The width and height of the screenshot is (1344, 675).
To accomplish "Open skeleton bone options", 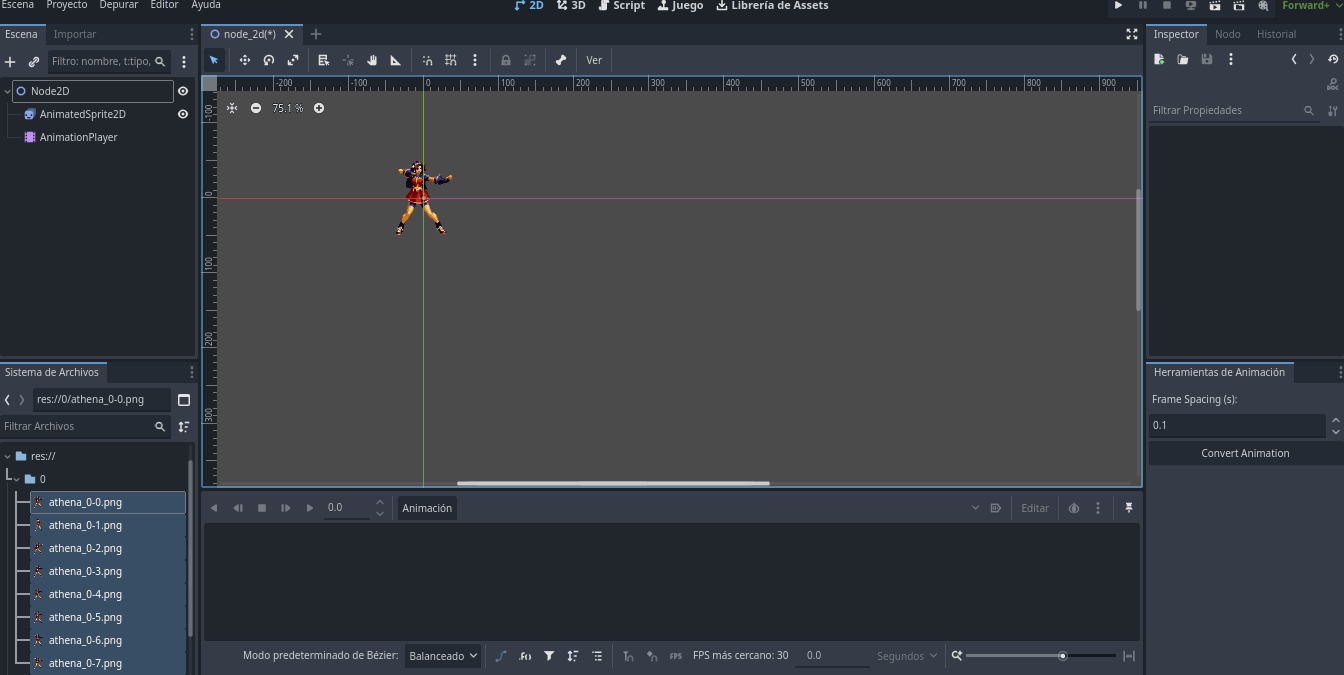I will click(x=561, y=60).
